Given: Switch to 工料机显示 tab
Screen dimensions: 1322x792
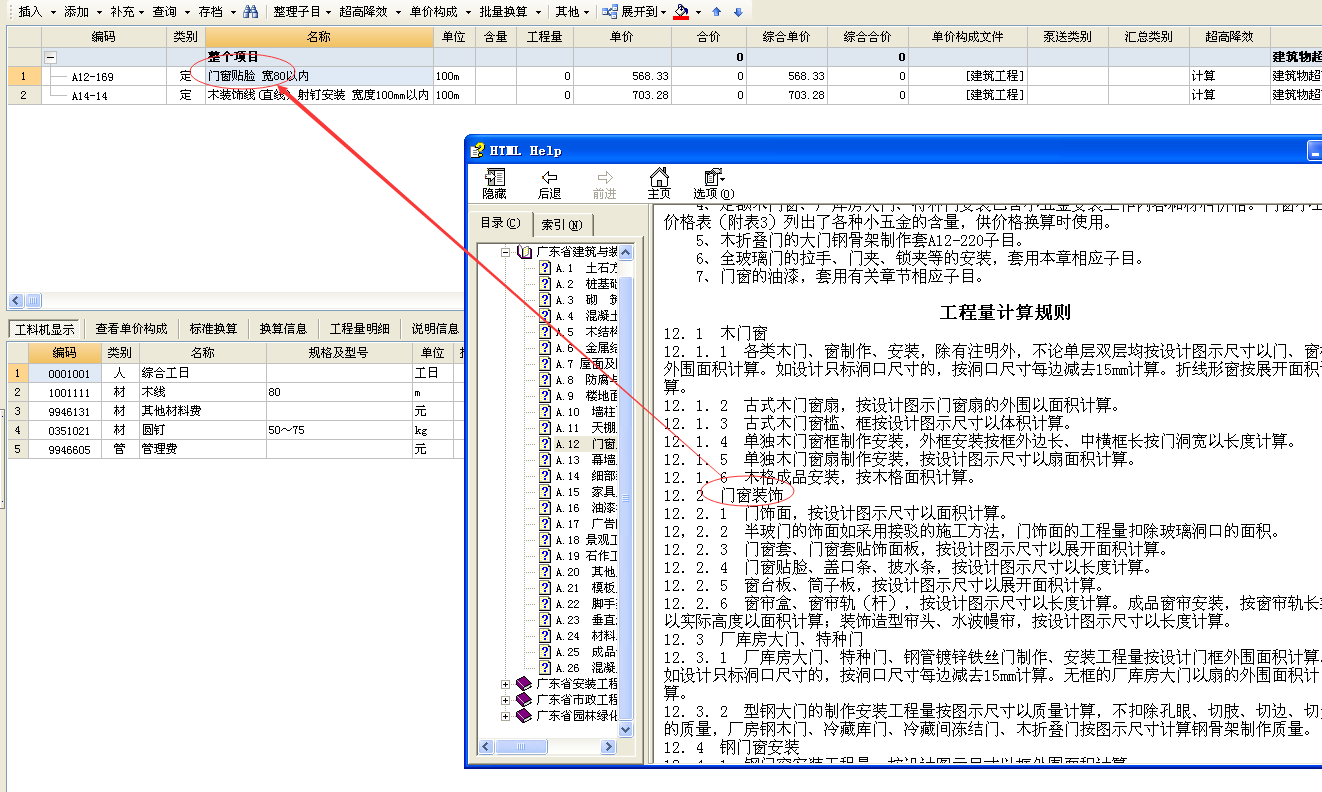Looking at the screenshot, I should click(45, 328).
